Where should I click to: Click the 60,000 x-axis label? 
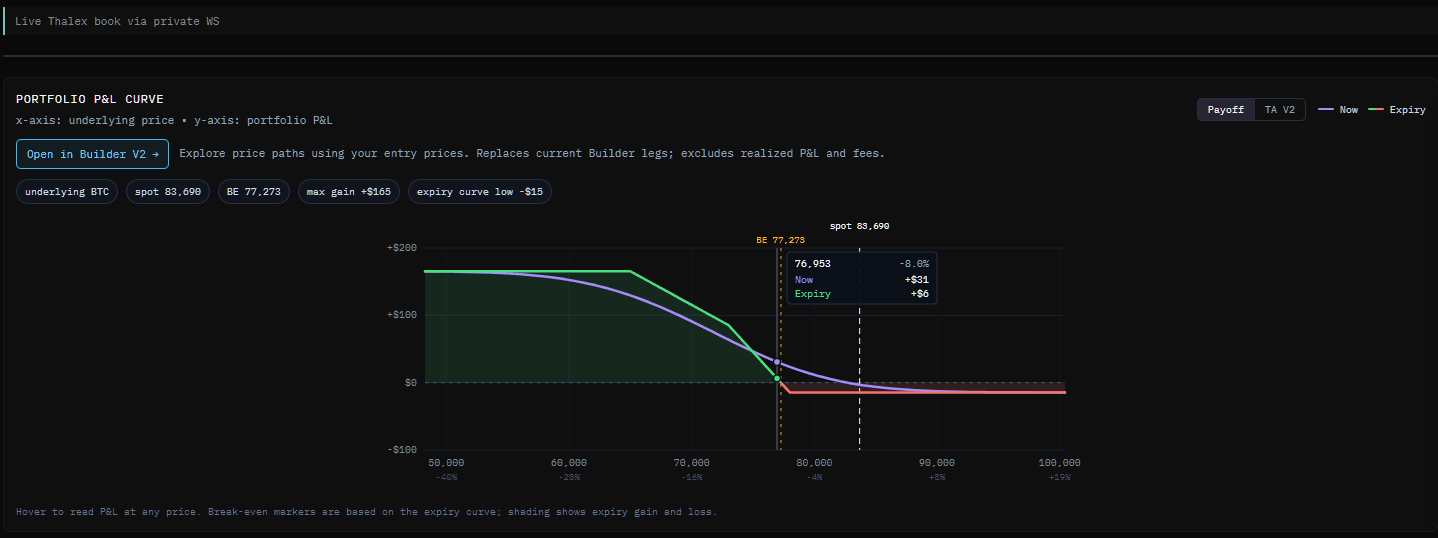pos(569,463)
